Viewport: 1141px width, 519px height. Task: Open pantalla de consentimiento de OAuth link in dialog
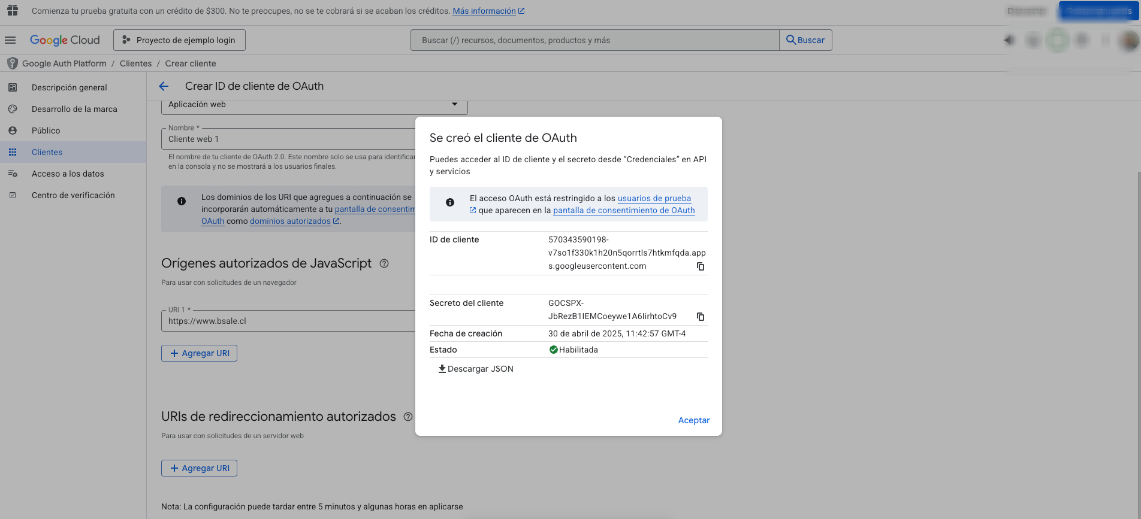pos(624,210)
